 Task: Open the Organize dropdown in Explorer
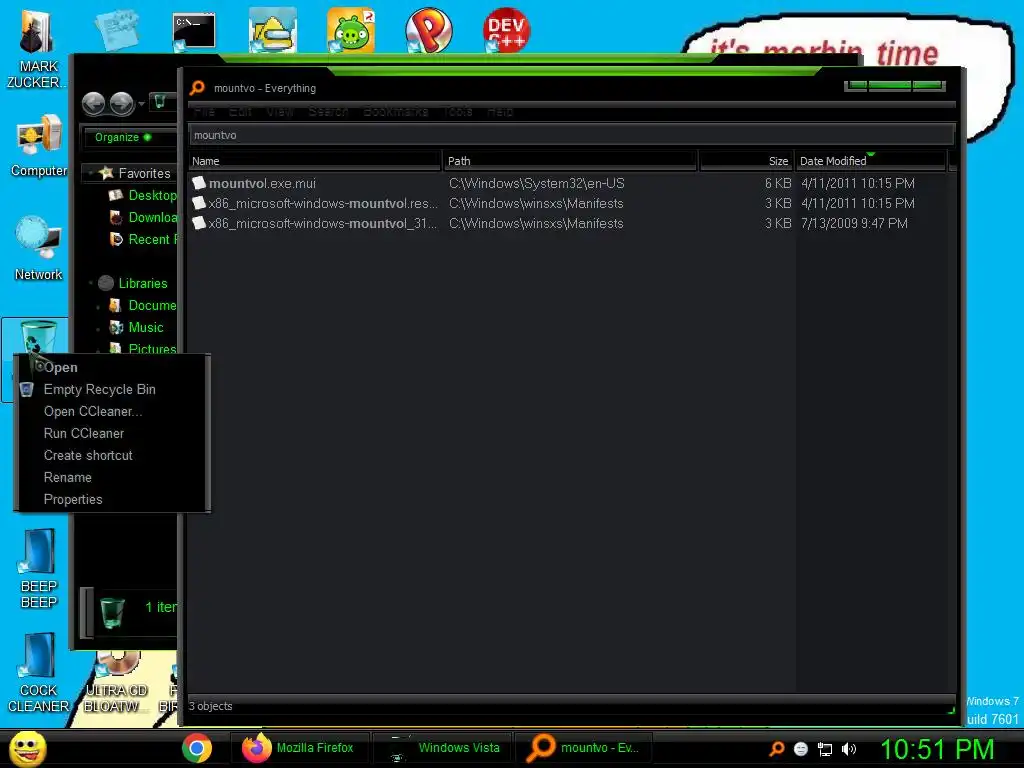[x=123, y=137]
